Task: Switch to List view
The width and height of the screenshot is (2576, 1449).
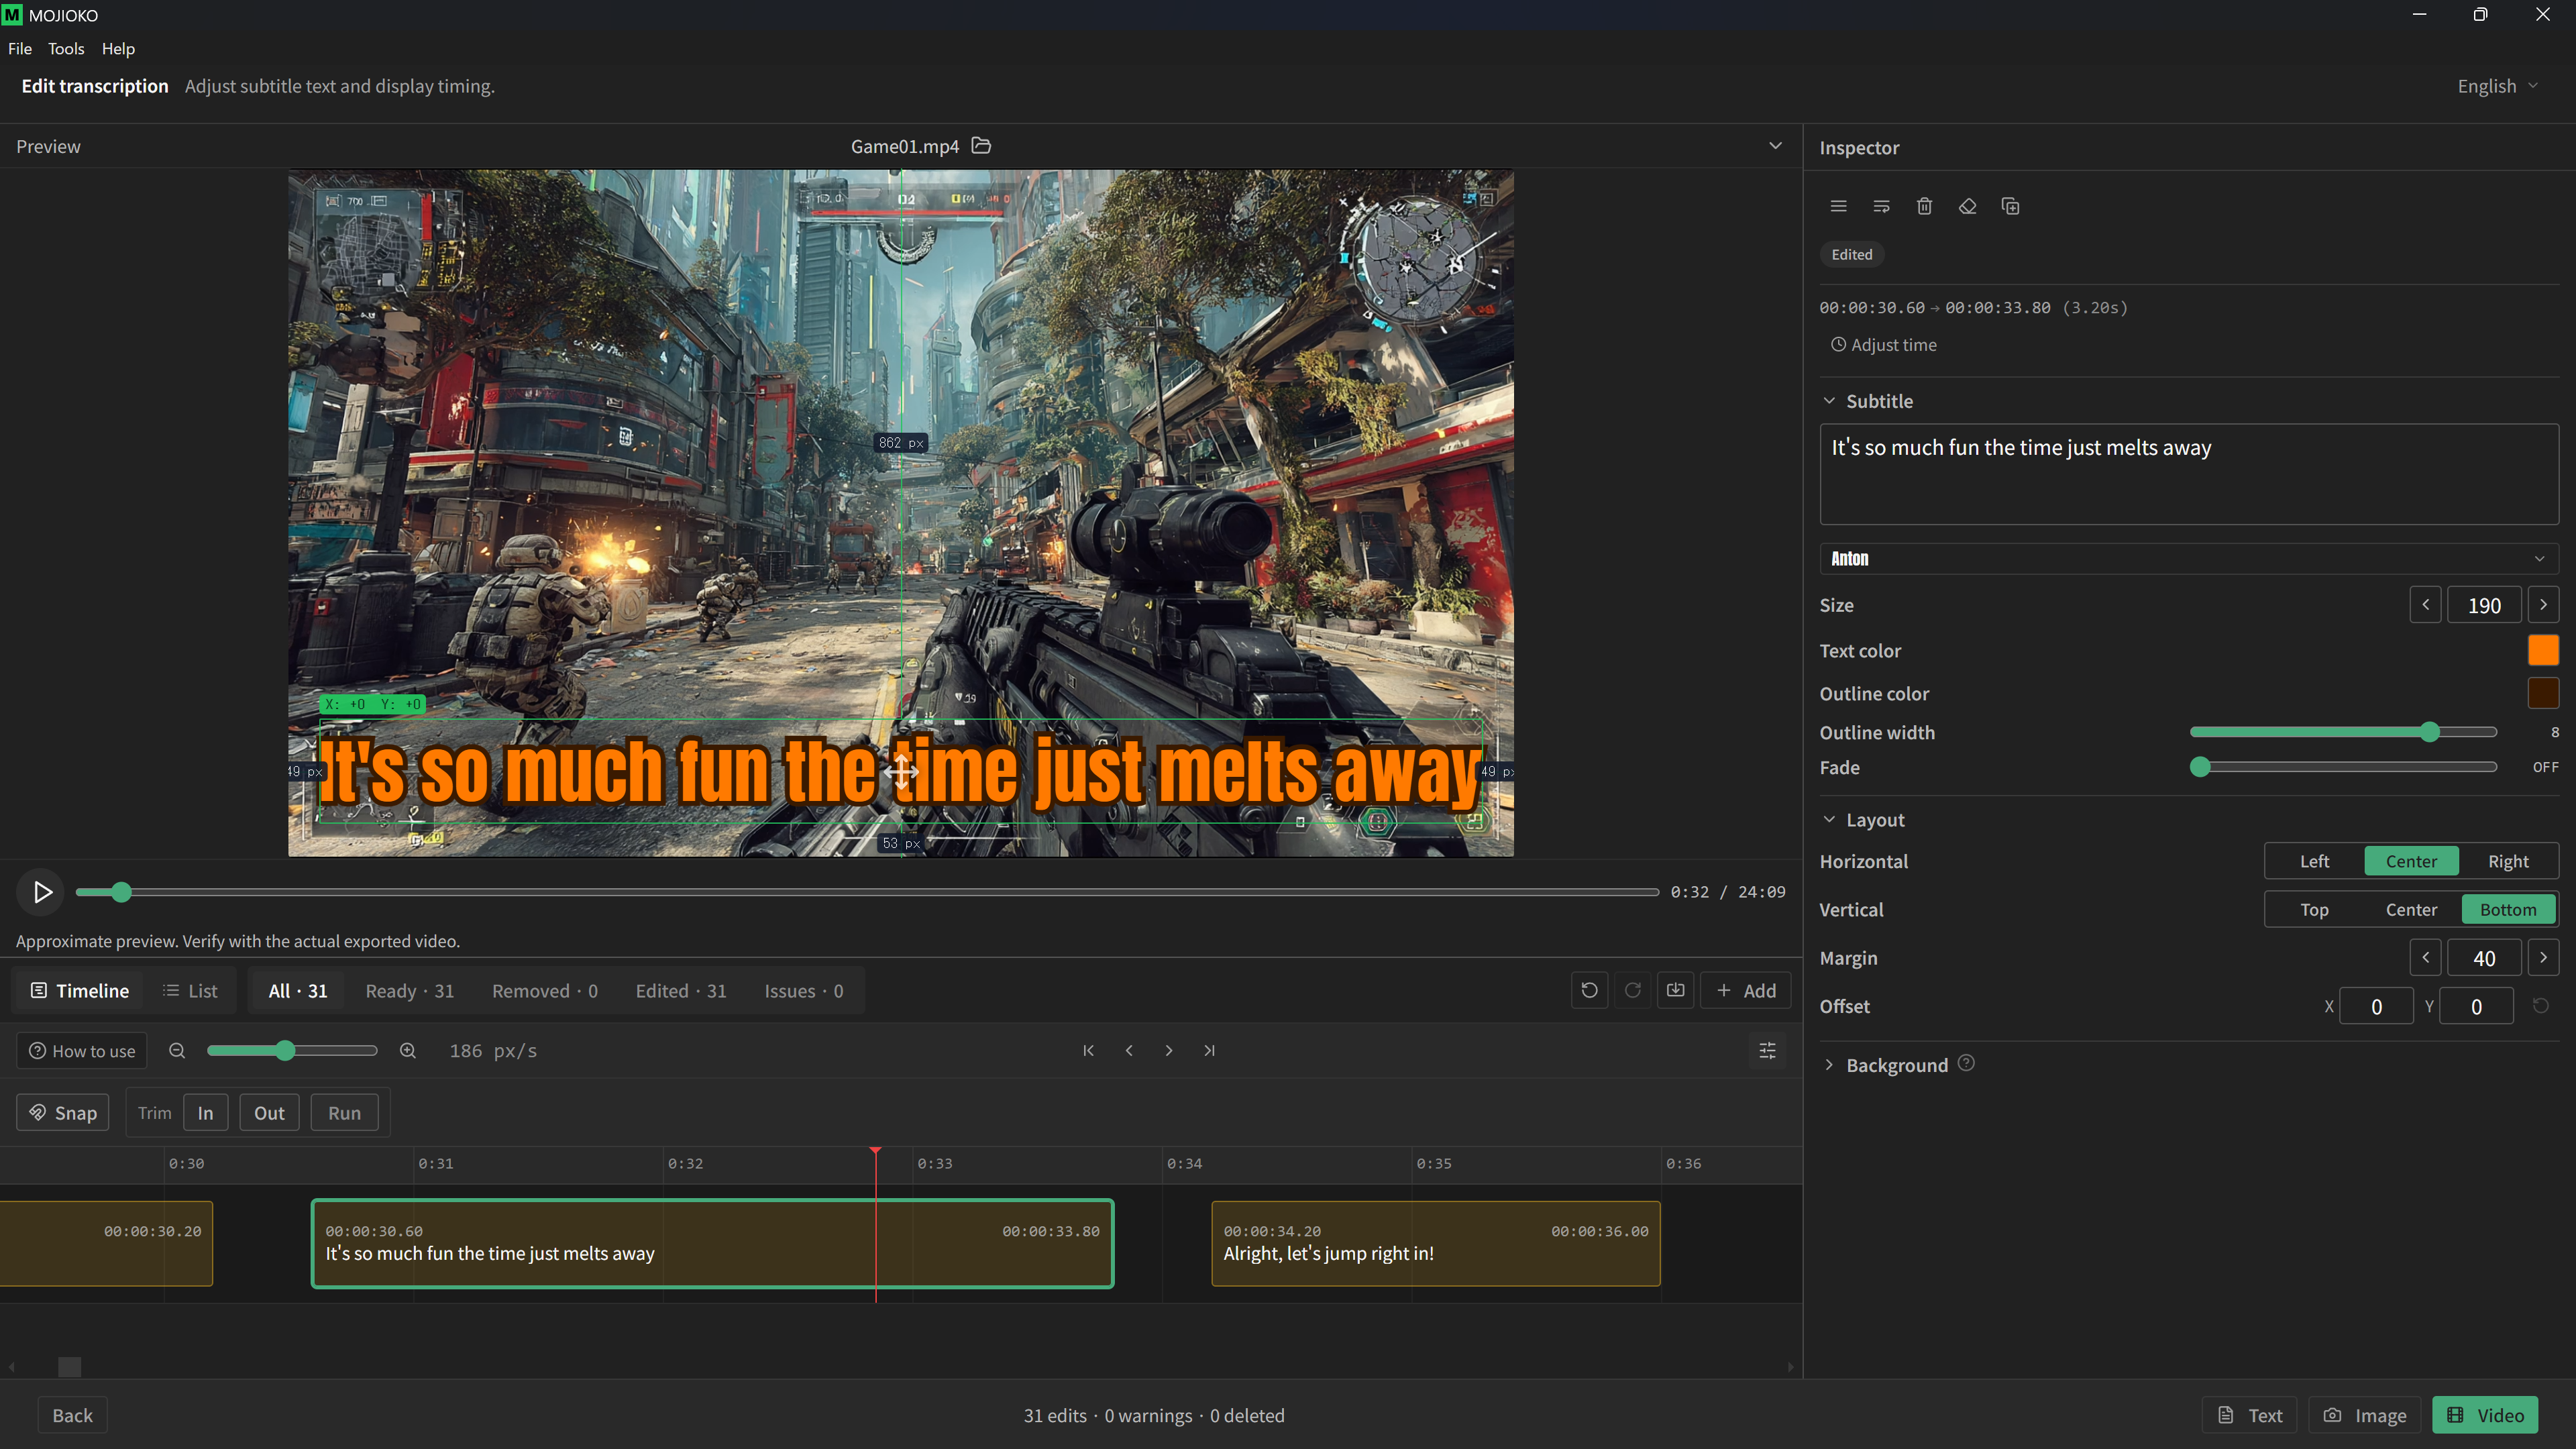Action: (x=190, y=990)
